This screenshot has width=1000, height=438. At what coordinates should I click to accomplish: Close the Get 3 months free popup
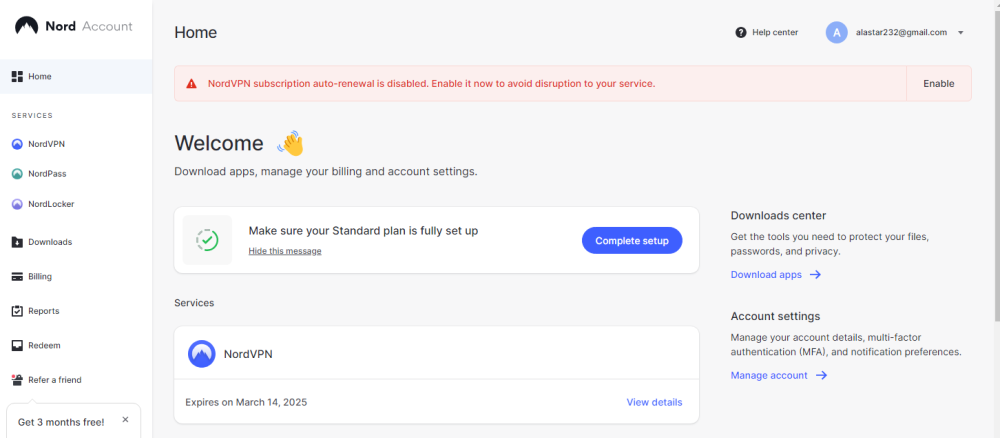[x=125, y=420]
